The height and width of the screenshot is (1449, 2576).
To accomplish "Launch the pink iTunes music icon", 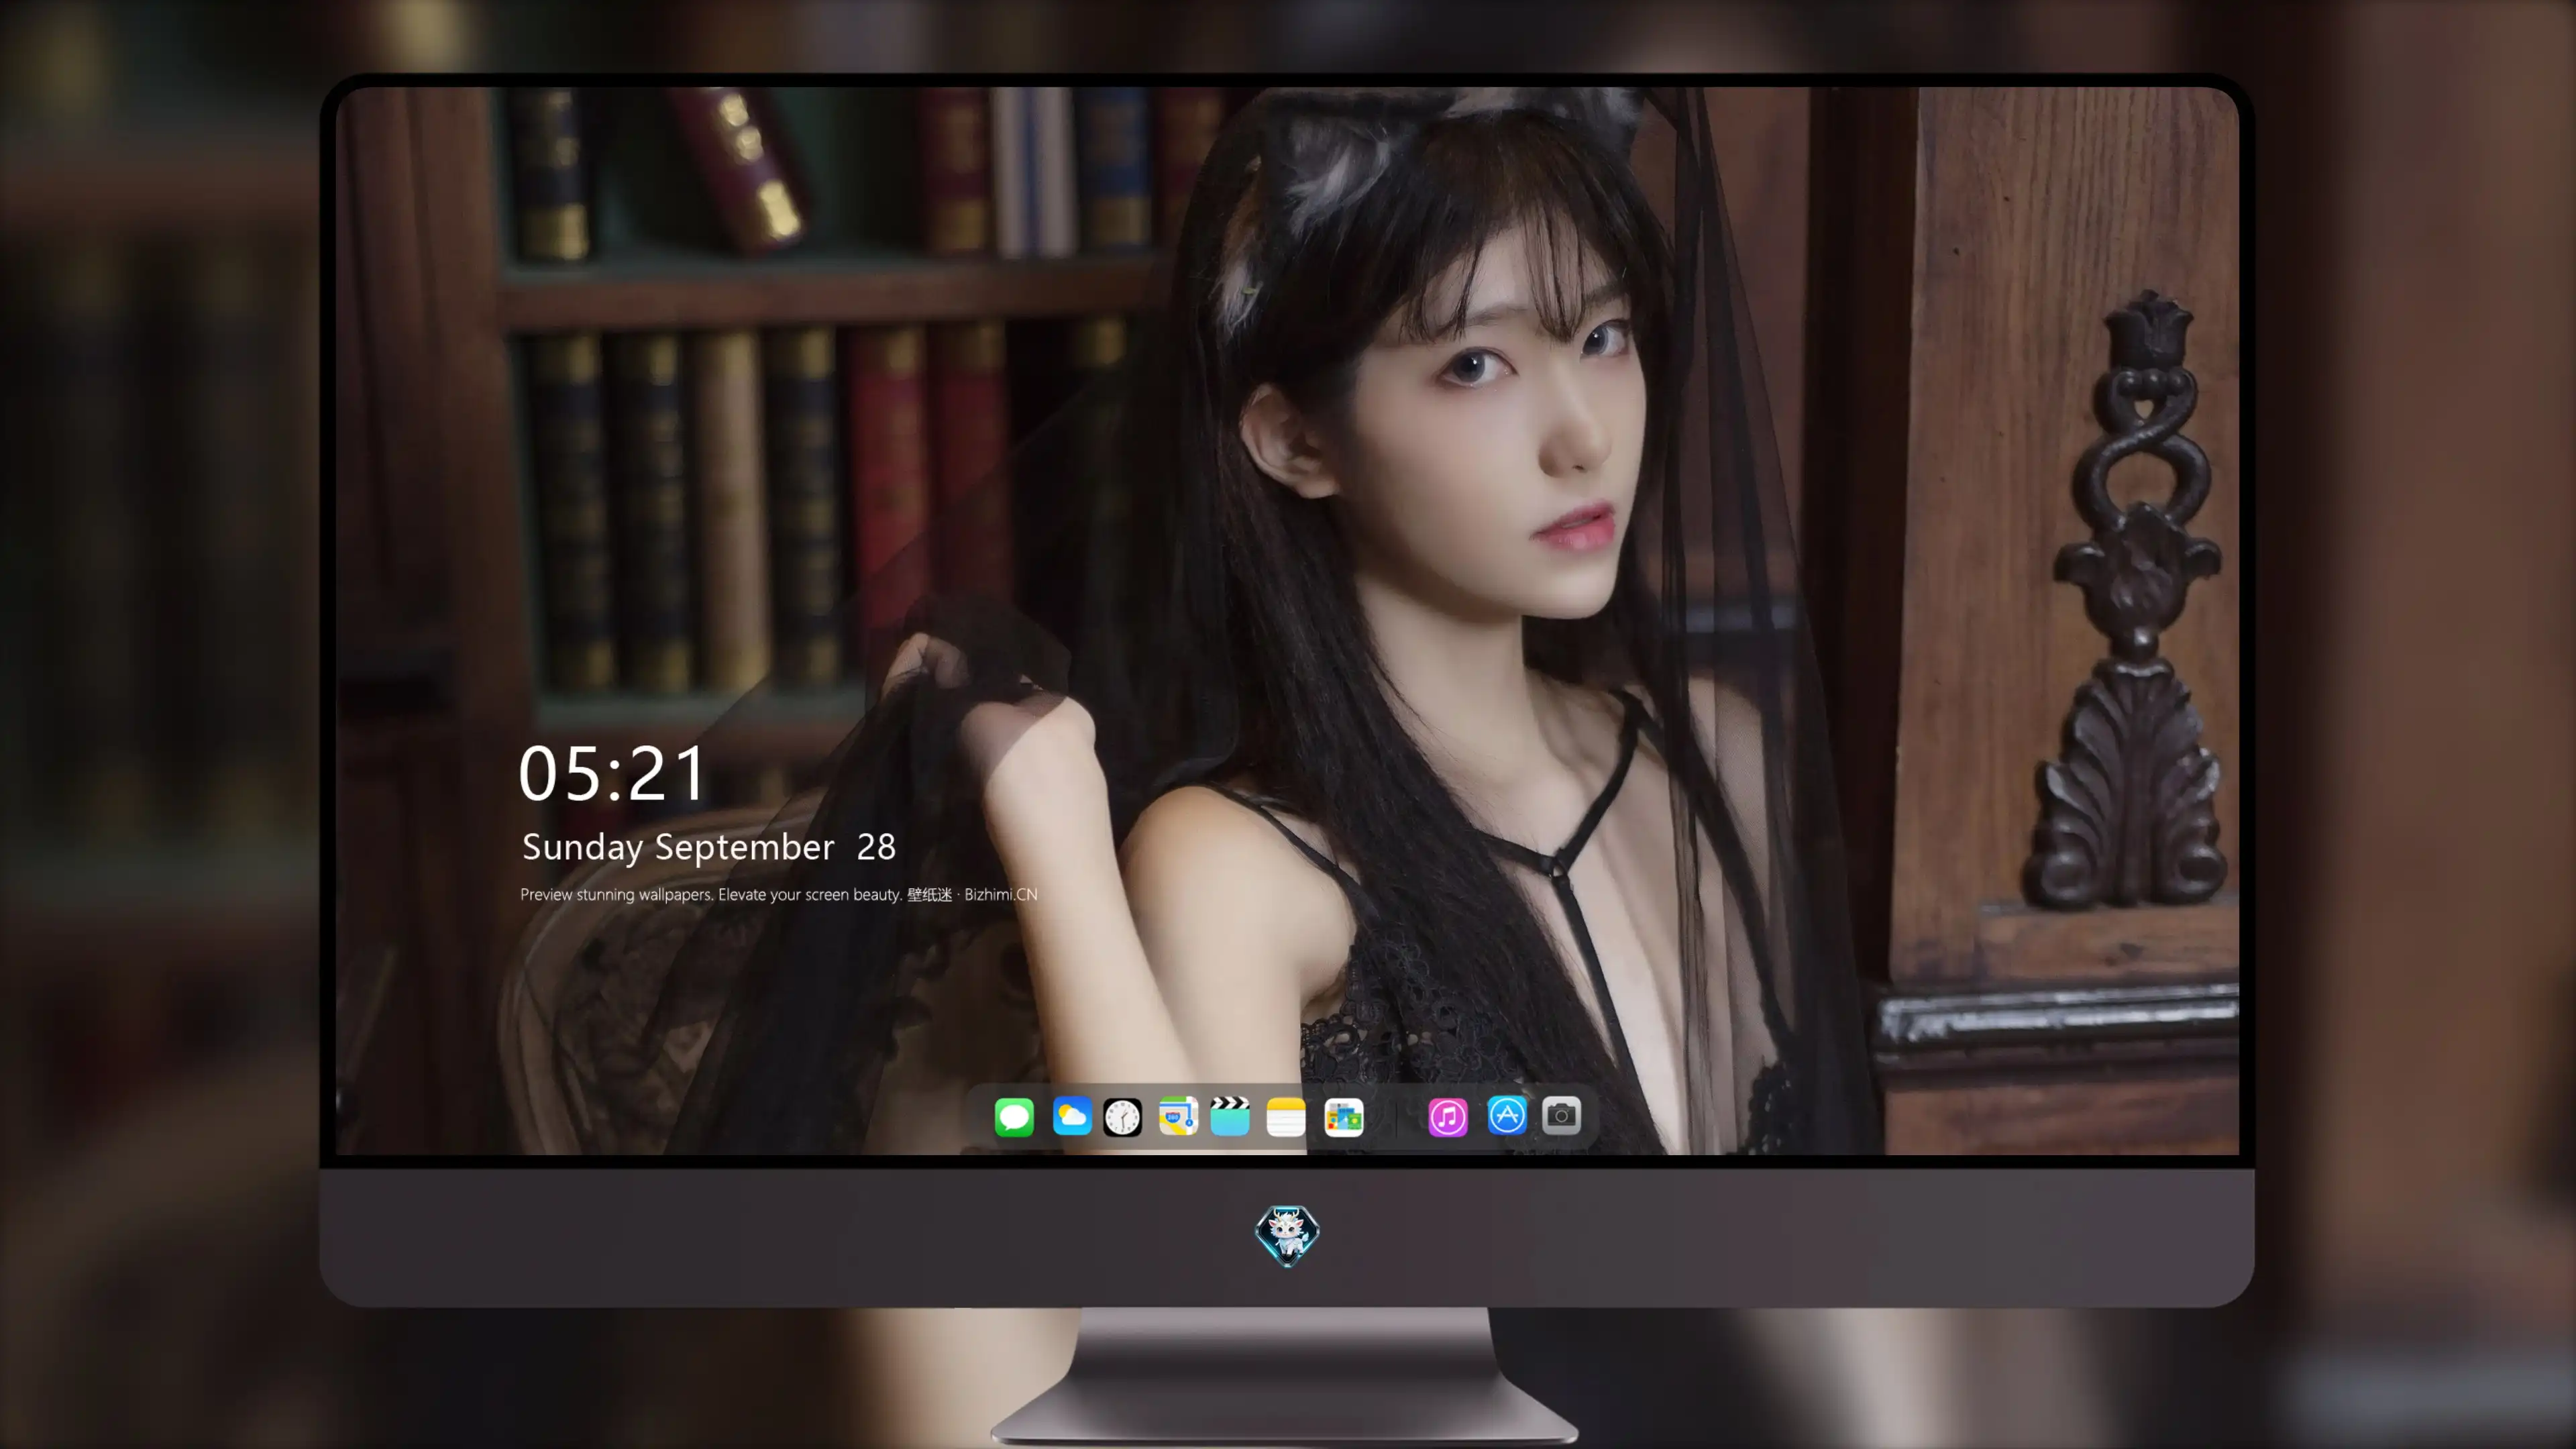I will pos(1448,1116).
